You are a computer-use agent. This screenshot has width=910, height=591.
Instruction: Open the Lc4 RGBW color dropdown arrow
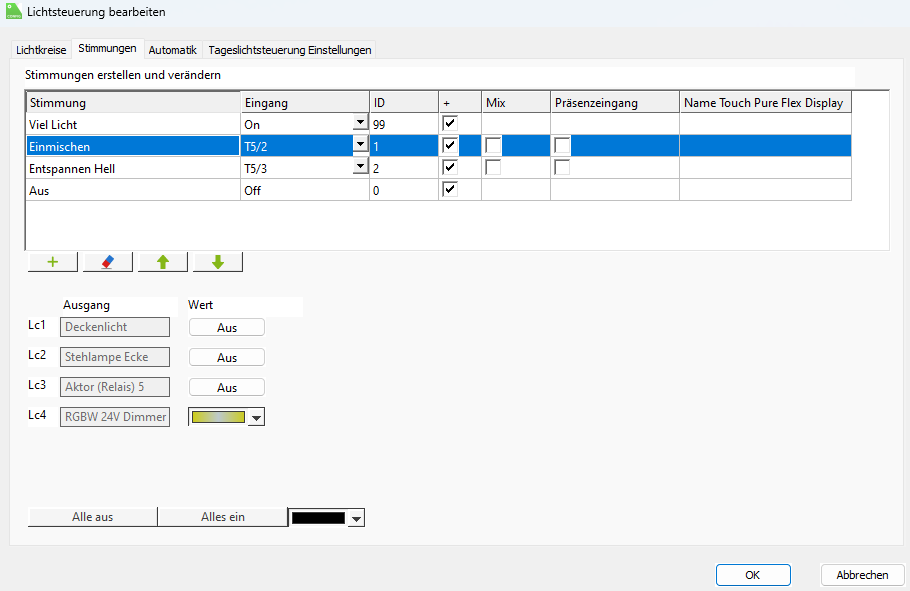click(x=256, y=418)
